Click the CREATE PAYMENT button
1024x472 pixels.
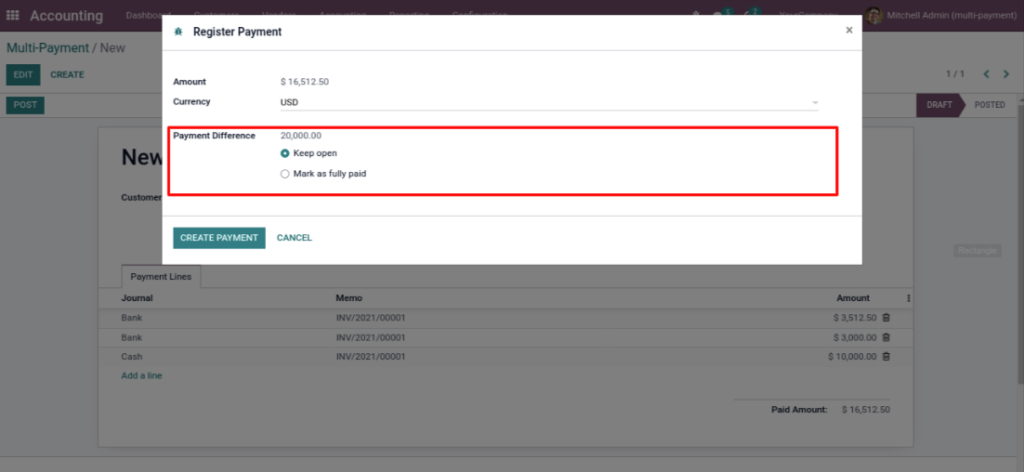(219, 238)
